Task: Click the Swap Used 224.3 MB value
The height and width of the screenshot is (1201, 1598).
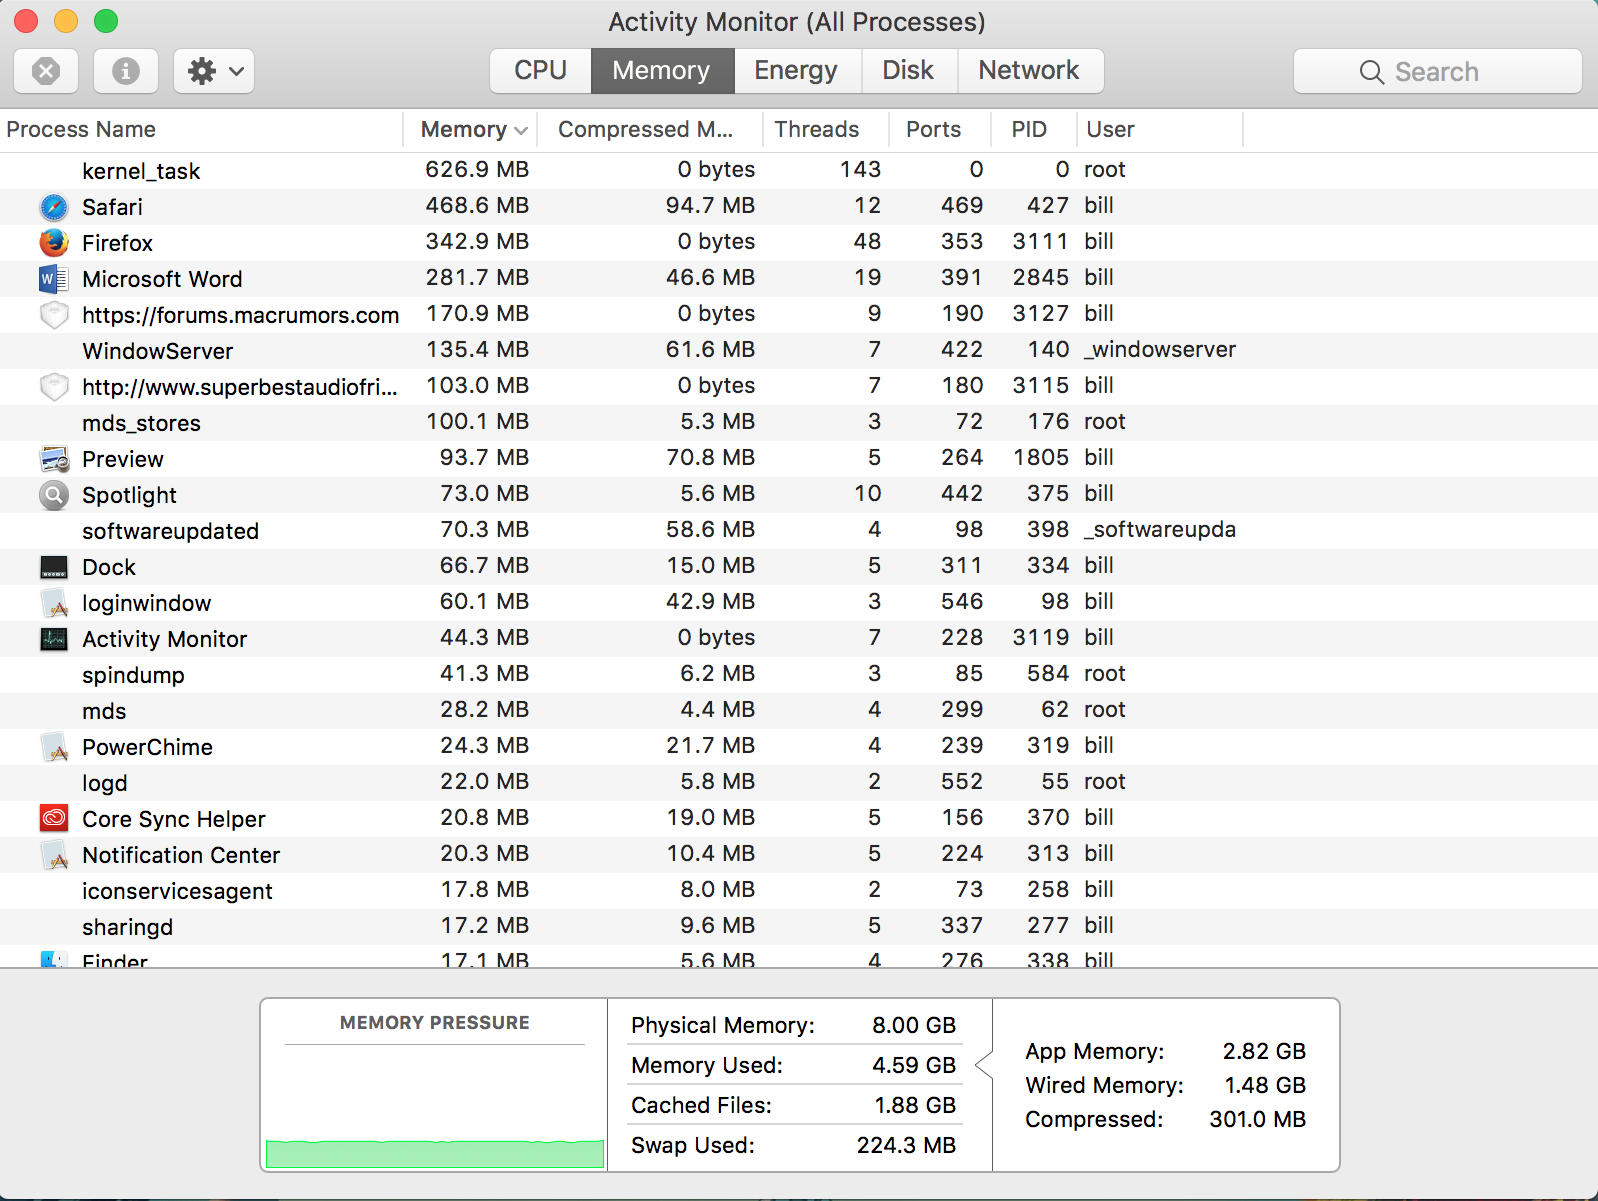Action: tap(906, 1146)
